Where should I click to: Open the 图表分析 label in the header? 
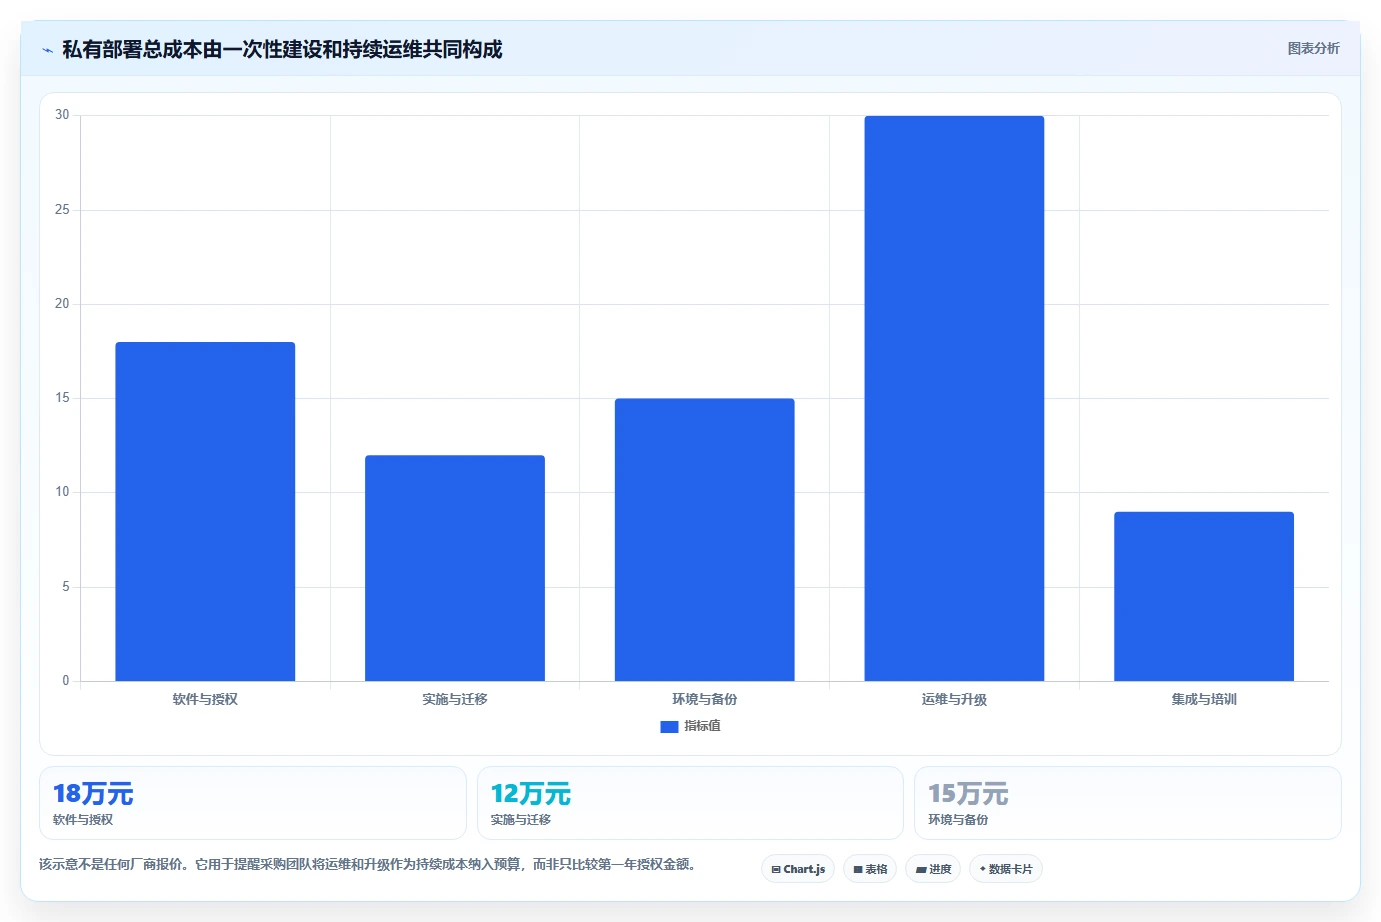point(1313,48)
